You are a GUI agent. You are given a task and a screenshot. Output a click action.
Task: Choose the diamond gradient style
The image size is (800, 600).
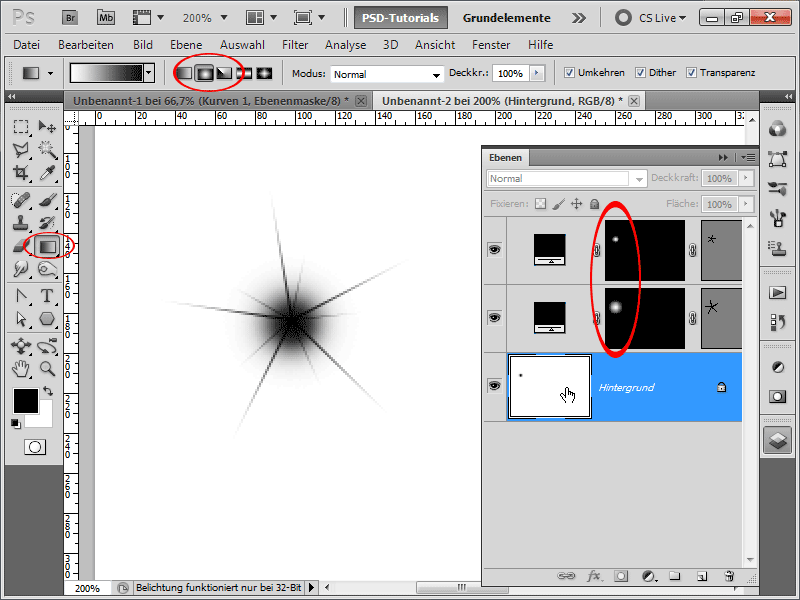[x=264, y=73]
